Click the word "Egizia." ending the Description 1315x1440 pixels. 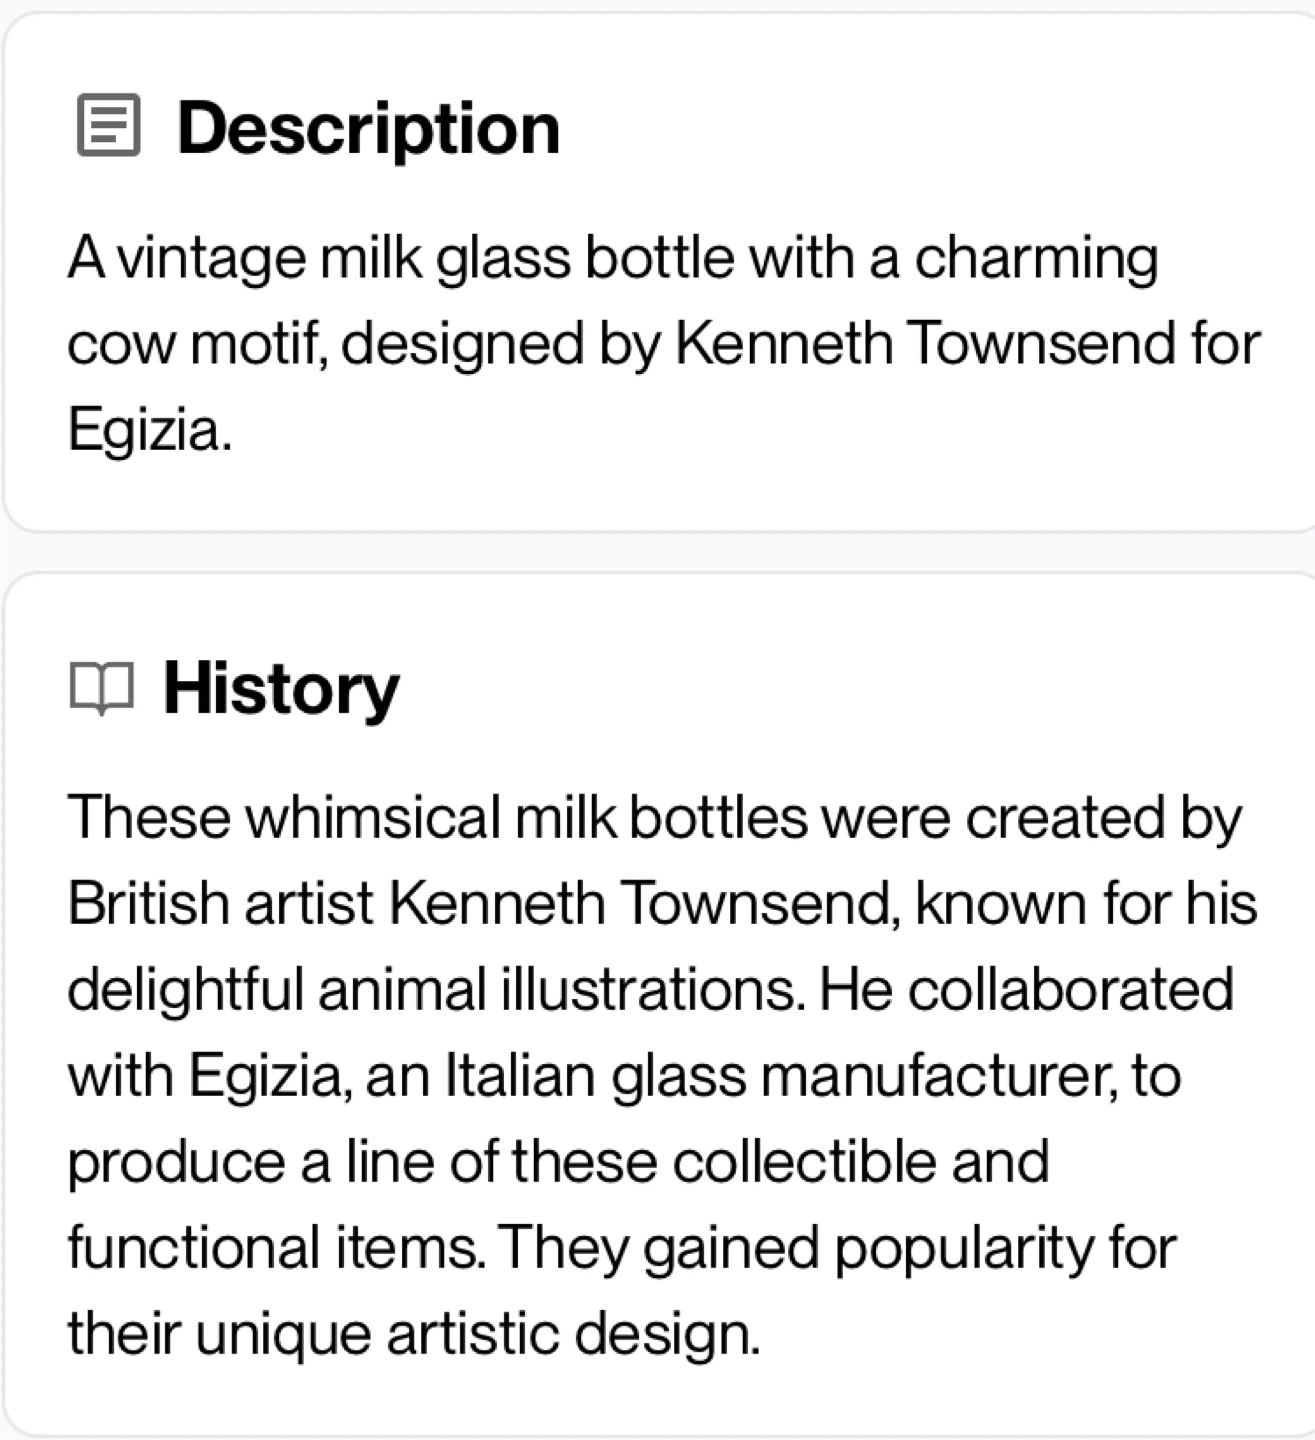pyautogui.click(x=150, y=430)
